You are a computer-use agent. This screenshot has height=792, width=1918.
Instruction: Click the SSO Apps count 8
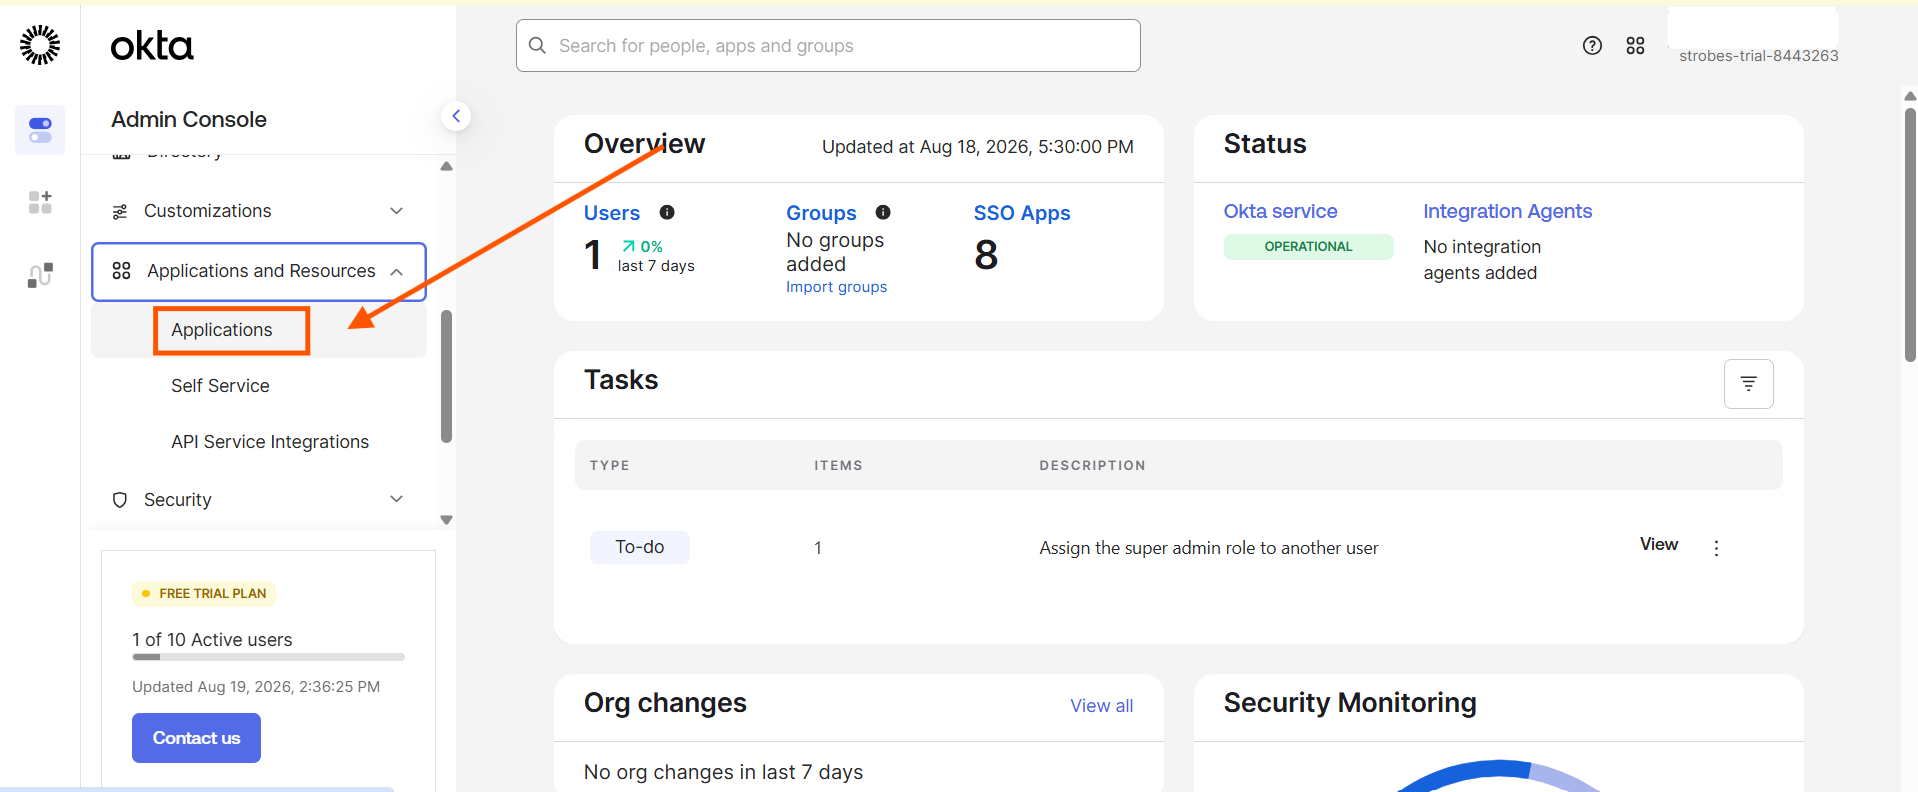986,255
